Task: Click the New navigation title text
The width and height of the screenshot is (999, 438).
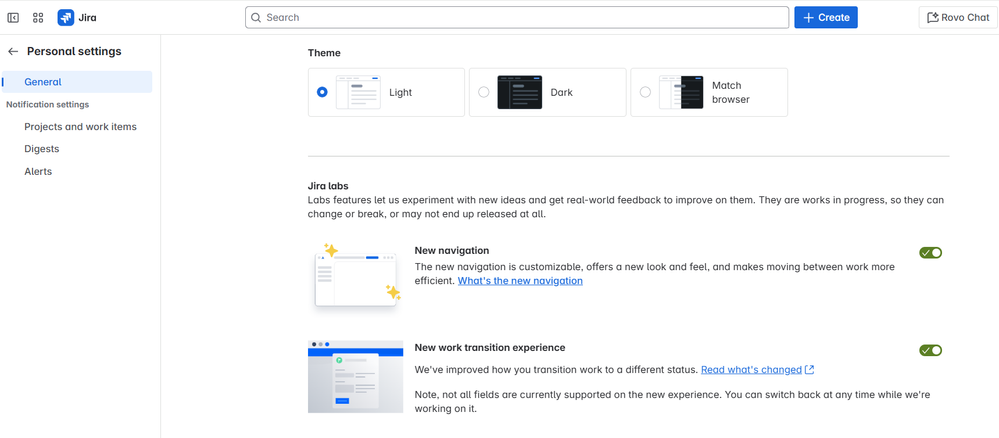Action: pos(452,251)
